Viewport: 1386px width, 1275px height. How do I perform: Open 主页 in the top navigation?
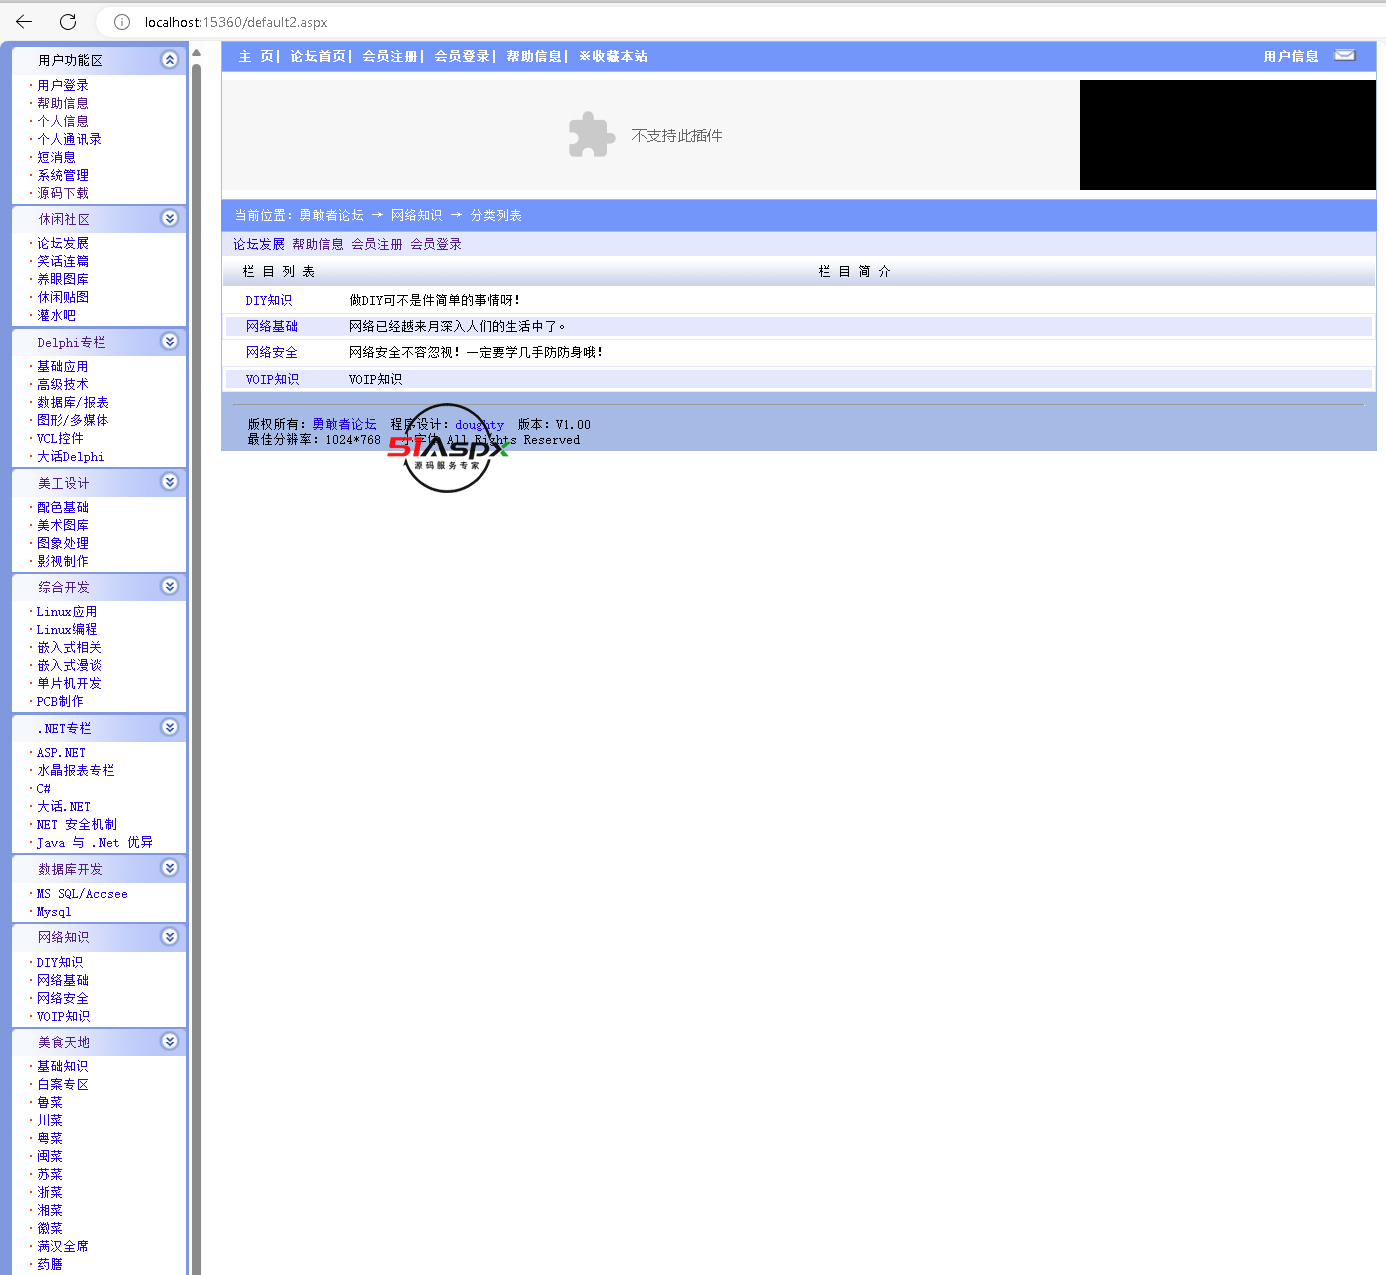coord(256,57)
